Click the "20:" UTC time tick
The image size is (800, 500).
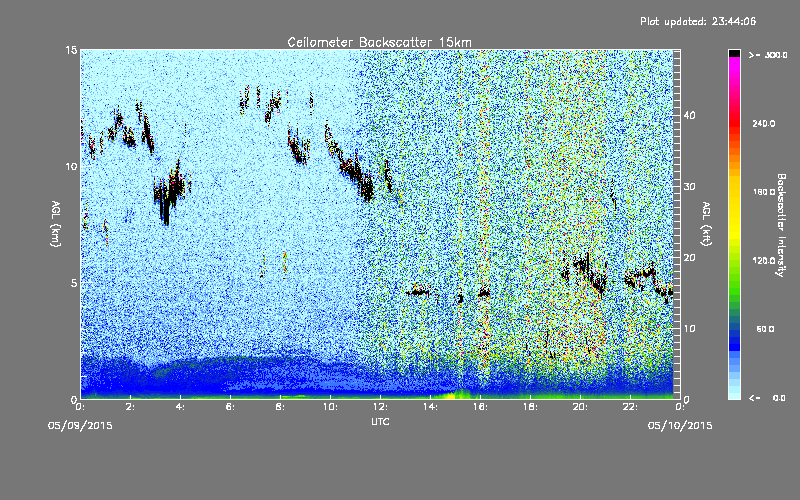(x=581, y=407)
